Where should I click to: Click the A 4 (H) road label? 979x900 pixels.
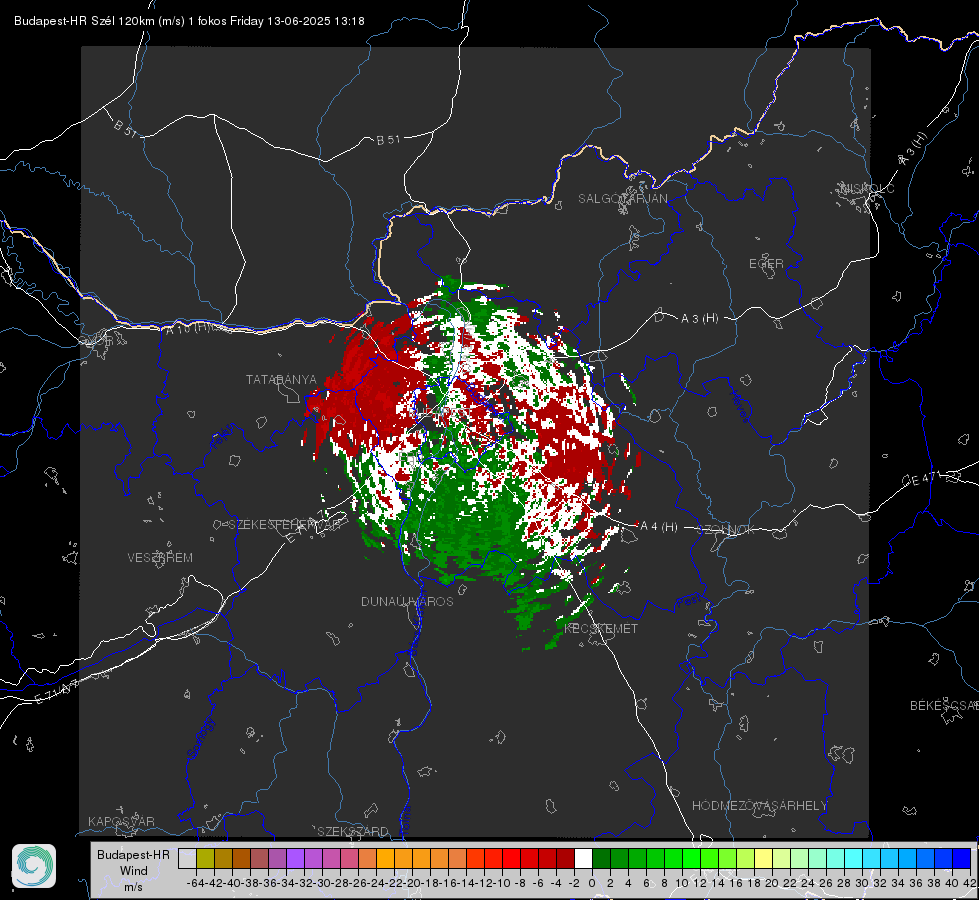[x=659, y=527]
